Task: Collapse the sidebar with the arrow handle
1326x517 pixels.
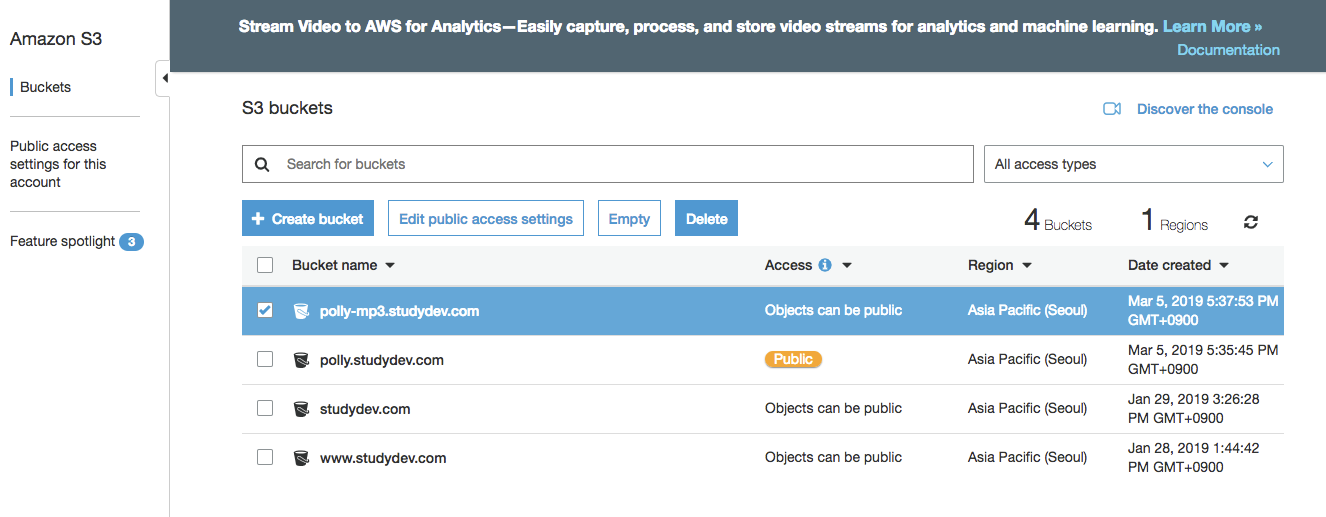Action: (x=164, y=79)
